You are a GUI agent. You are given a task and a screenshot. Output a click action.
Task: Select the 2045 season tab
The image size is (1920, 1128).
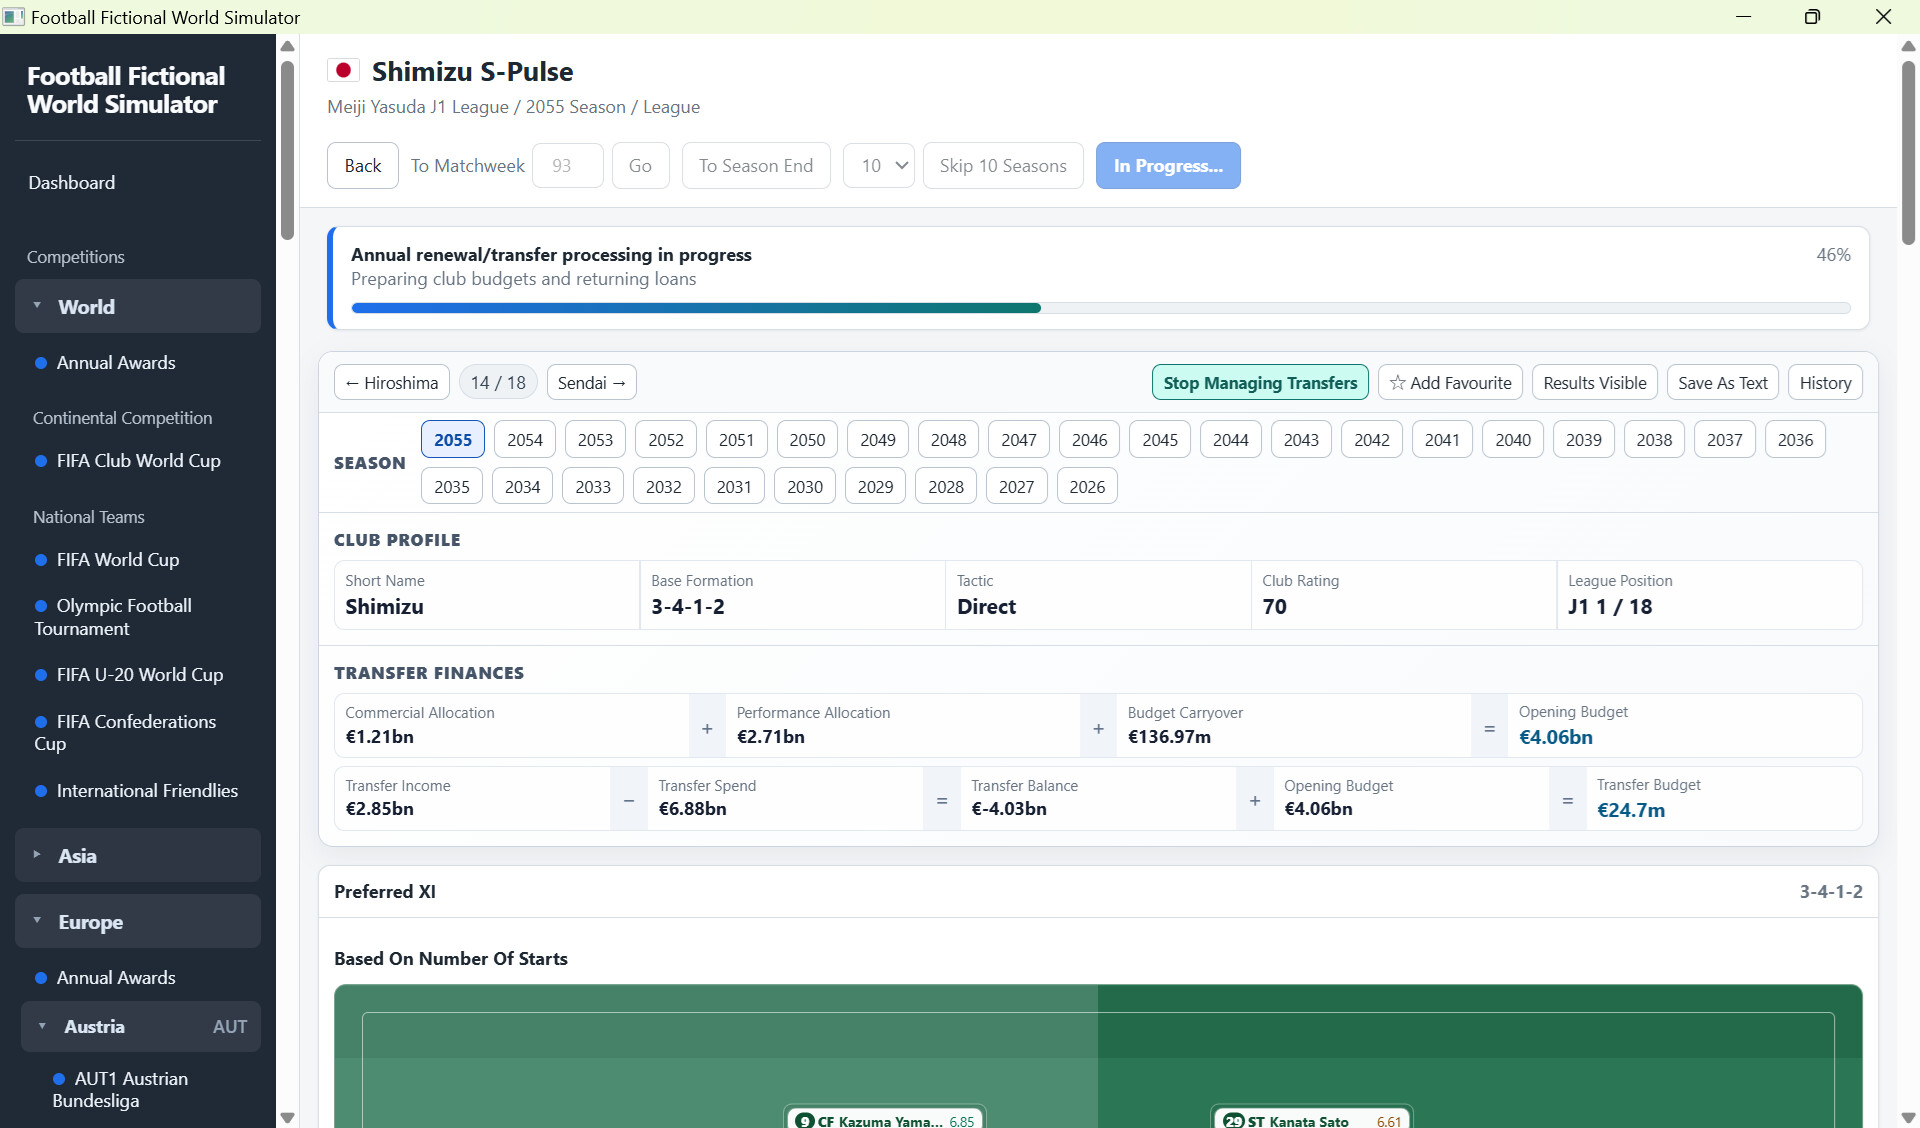[x=1160, y=440]
